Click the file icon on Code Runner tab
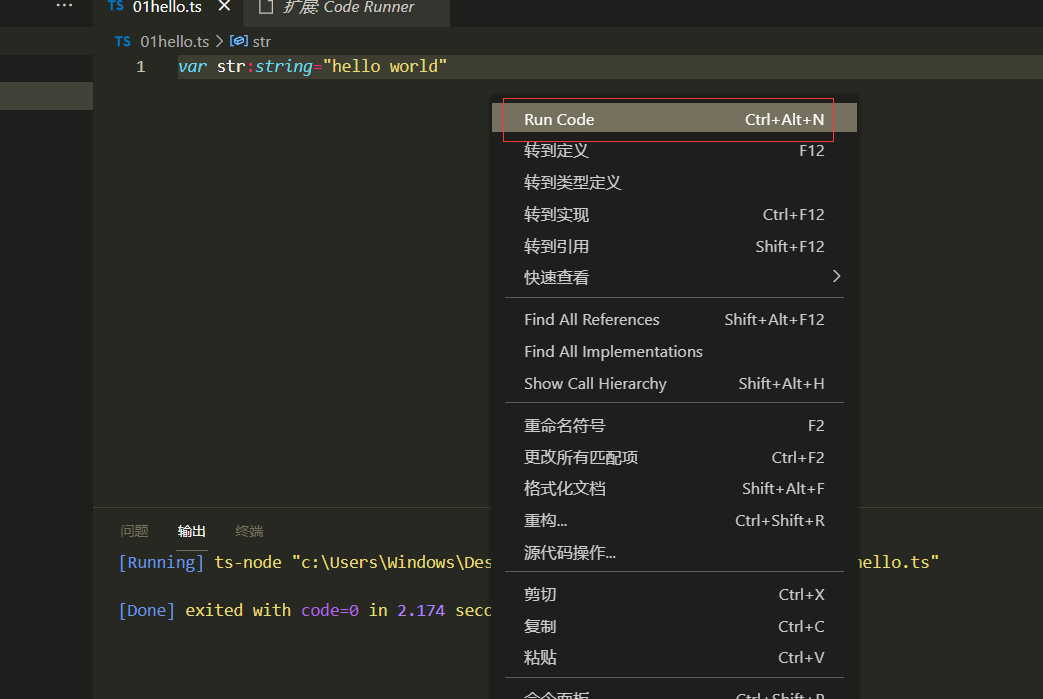Viewport: 1043px width, 699px height. coord(265,7)
